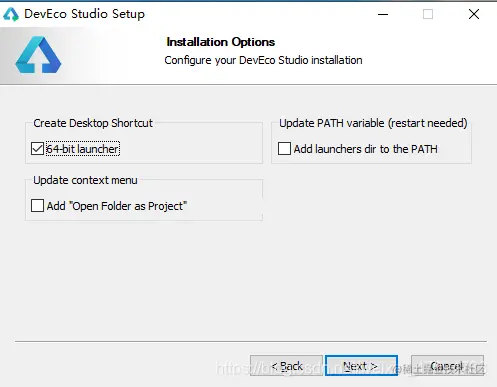This screenshot has width=497, height=387.
Task: Minimize the DevEco Studio Setup window
Action: [383, 14]
